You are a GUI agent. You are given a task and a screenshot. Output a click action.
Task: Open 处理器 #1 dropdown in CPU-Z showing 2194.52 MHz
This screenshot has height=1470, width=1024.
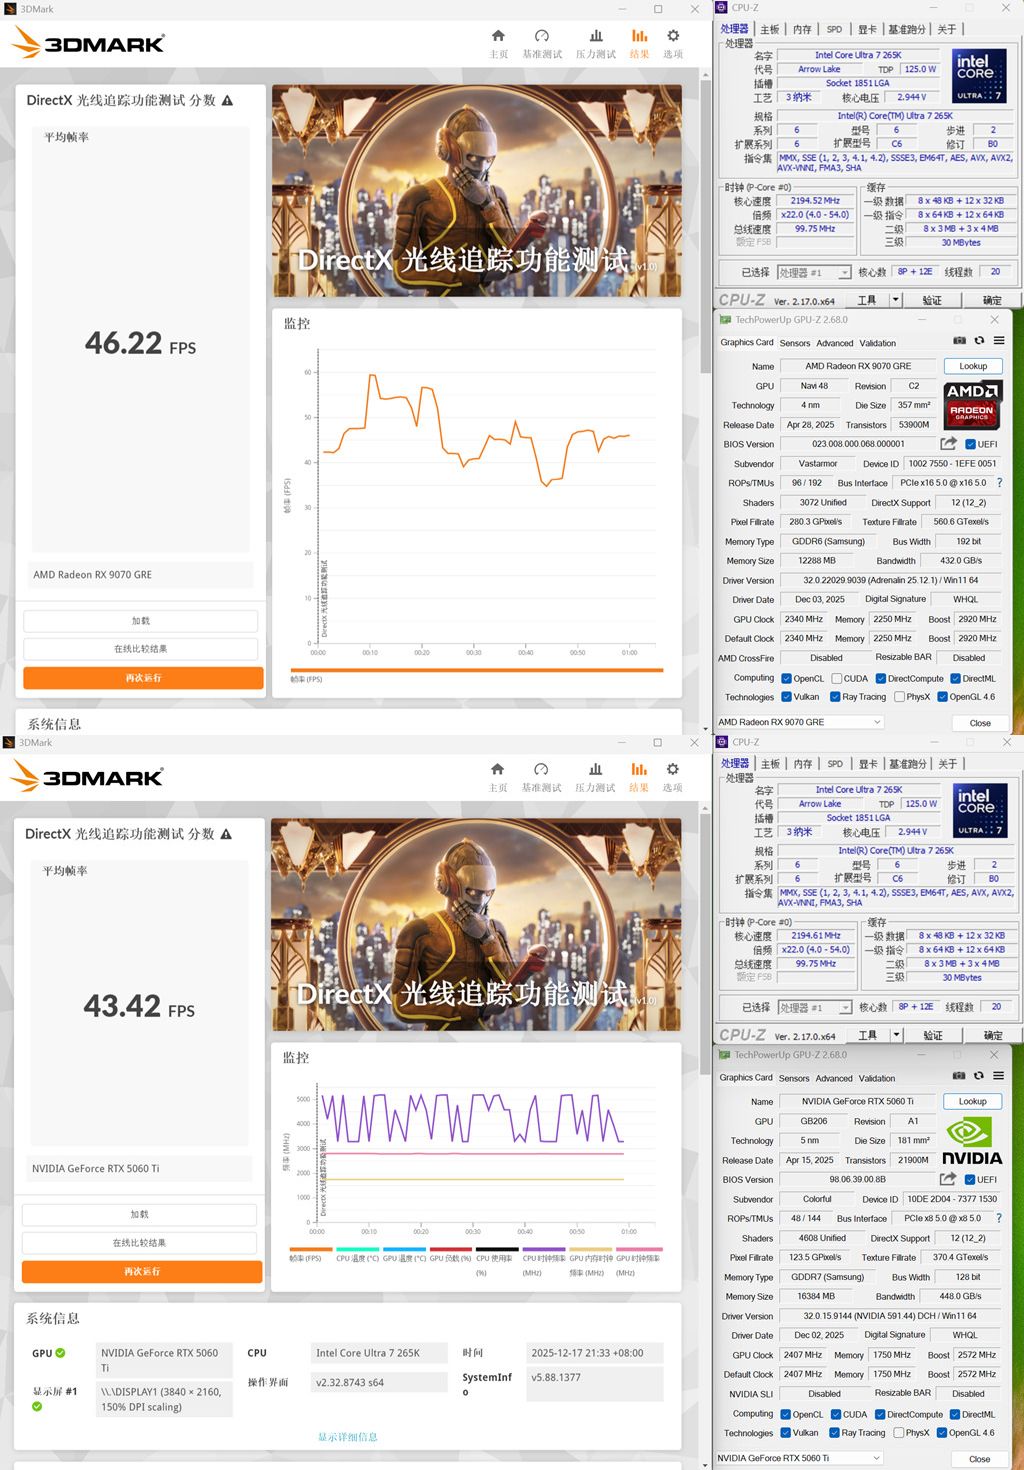point(814,272)
